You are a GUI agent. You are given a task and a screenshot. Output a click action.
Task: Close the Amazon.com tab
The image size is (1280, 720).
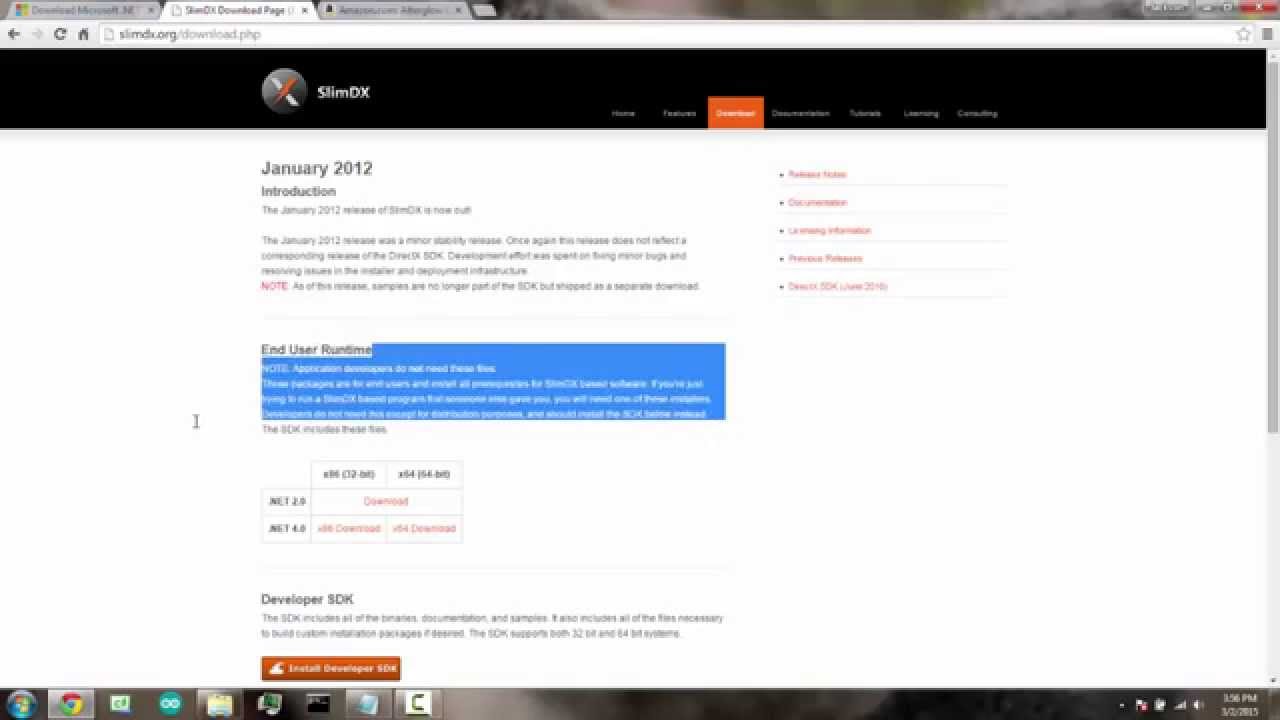click(x=458, y=10)
